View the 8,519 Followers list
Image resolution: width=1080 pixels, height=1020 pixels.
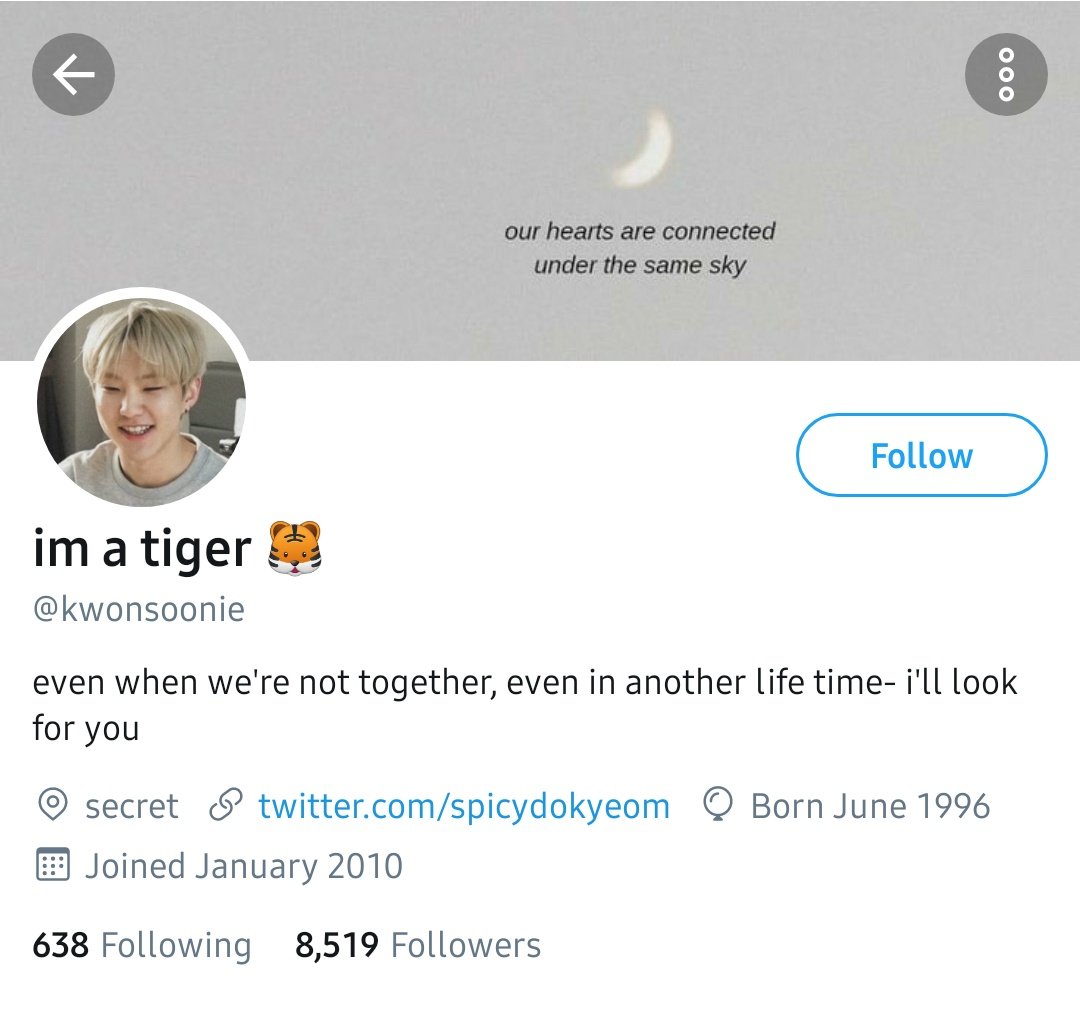(418, 945)
